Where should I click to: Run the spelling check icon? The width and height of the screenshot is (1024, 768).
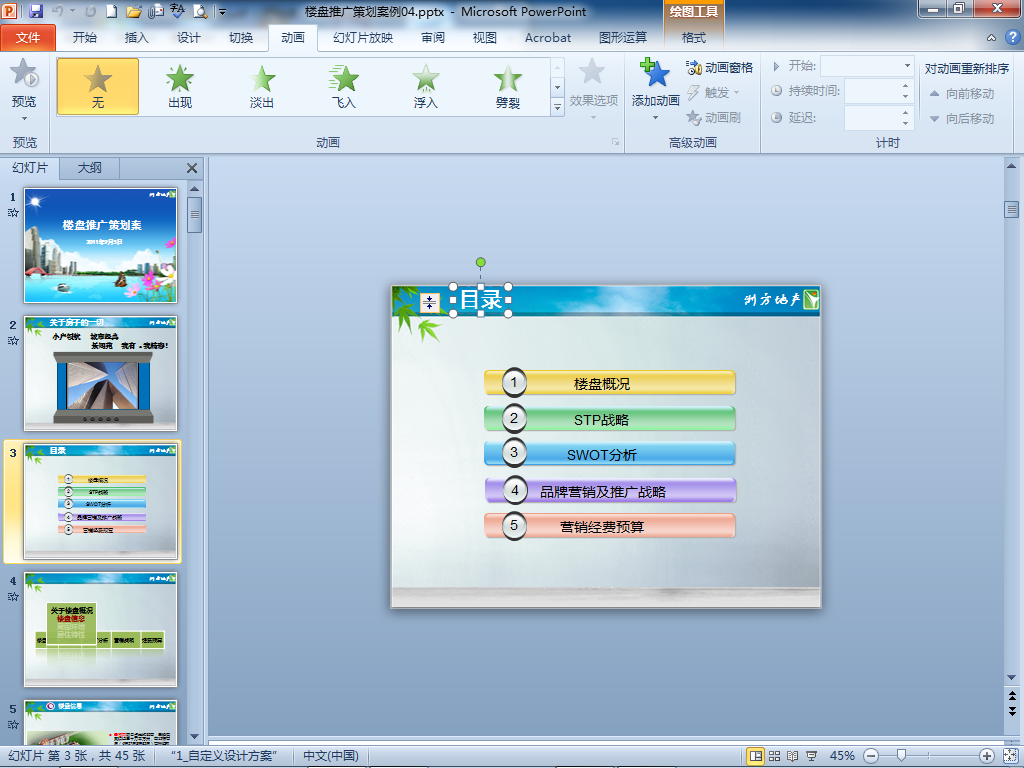(x=178, y=11)
